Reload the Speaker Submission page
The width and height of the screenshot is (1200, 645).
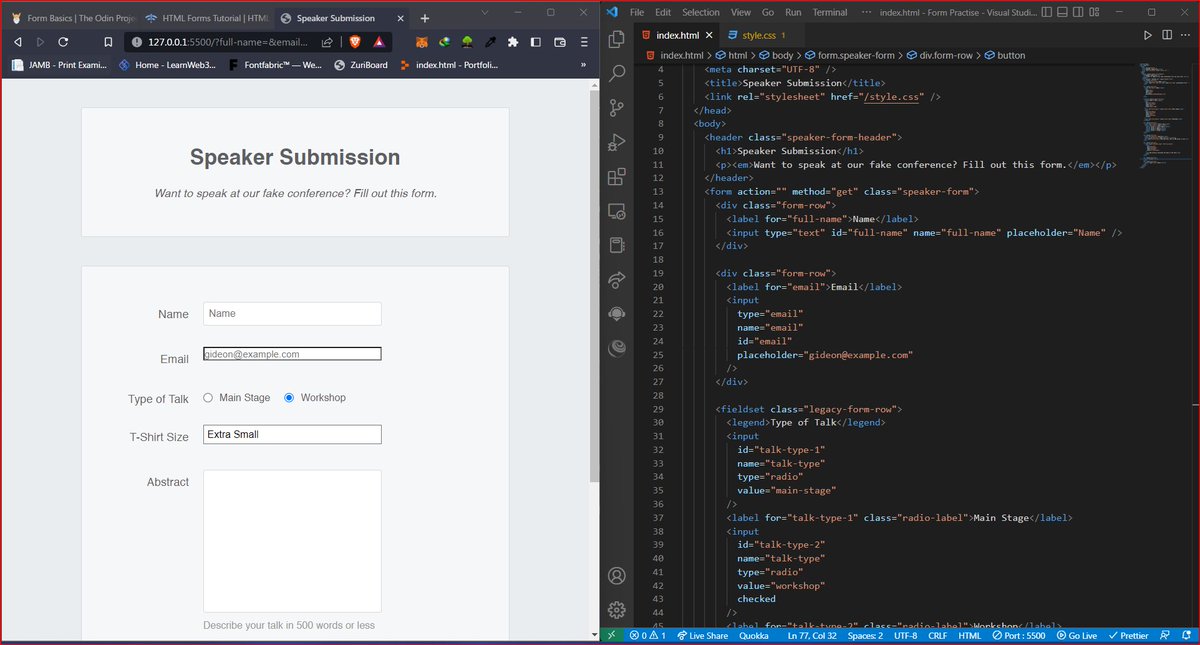[x=63, y=42]
